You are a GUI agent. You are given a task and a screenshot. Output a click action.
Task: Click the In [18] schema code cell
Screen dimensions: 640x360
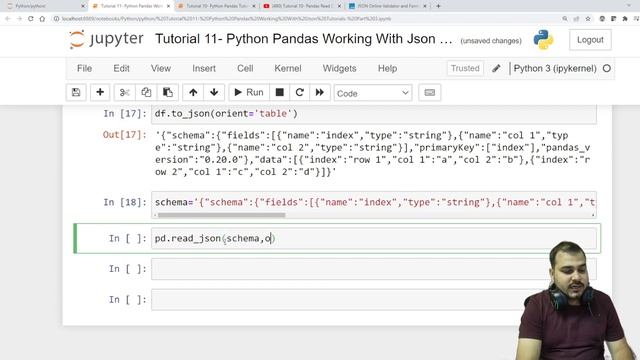click(373, 202)
